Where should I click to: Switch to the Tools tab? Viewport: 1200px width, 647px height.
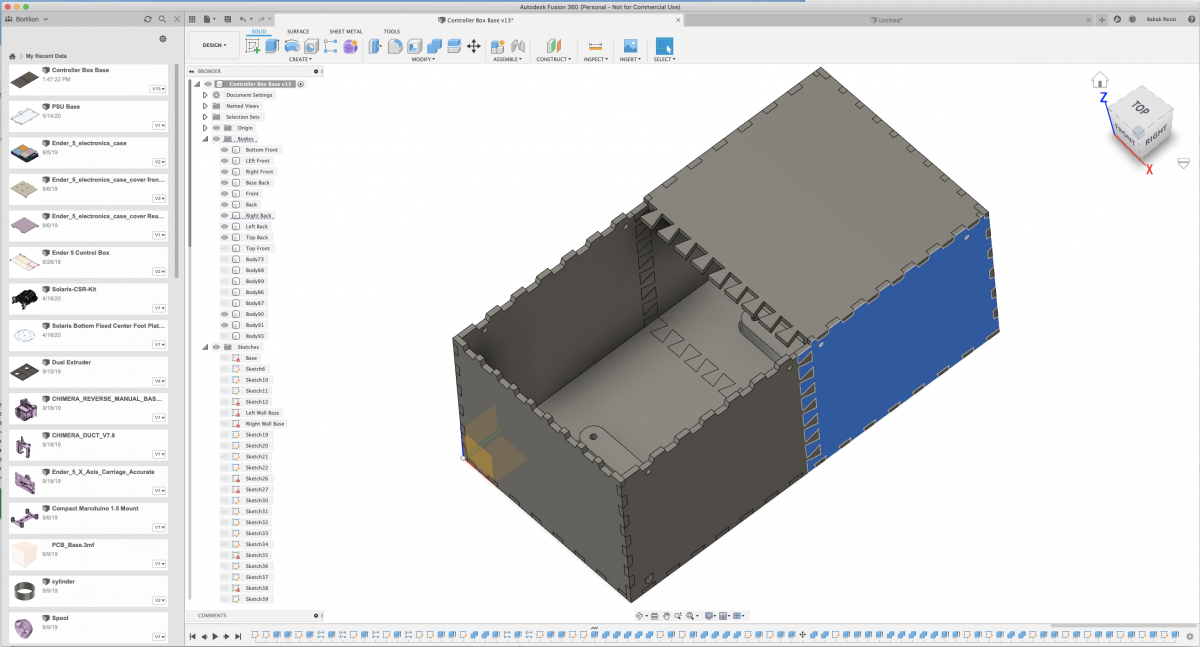pyautogui.click(x=392, y=31)
